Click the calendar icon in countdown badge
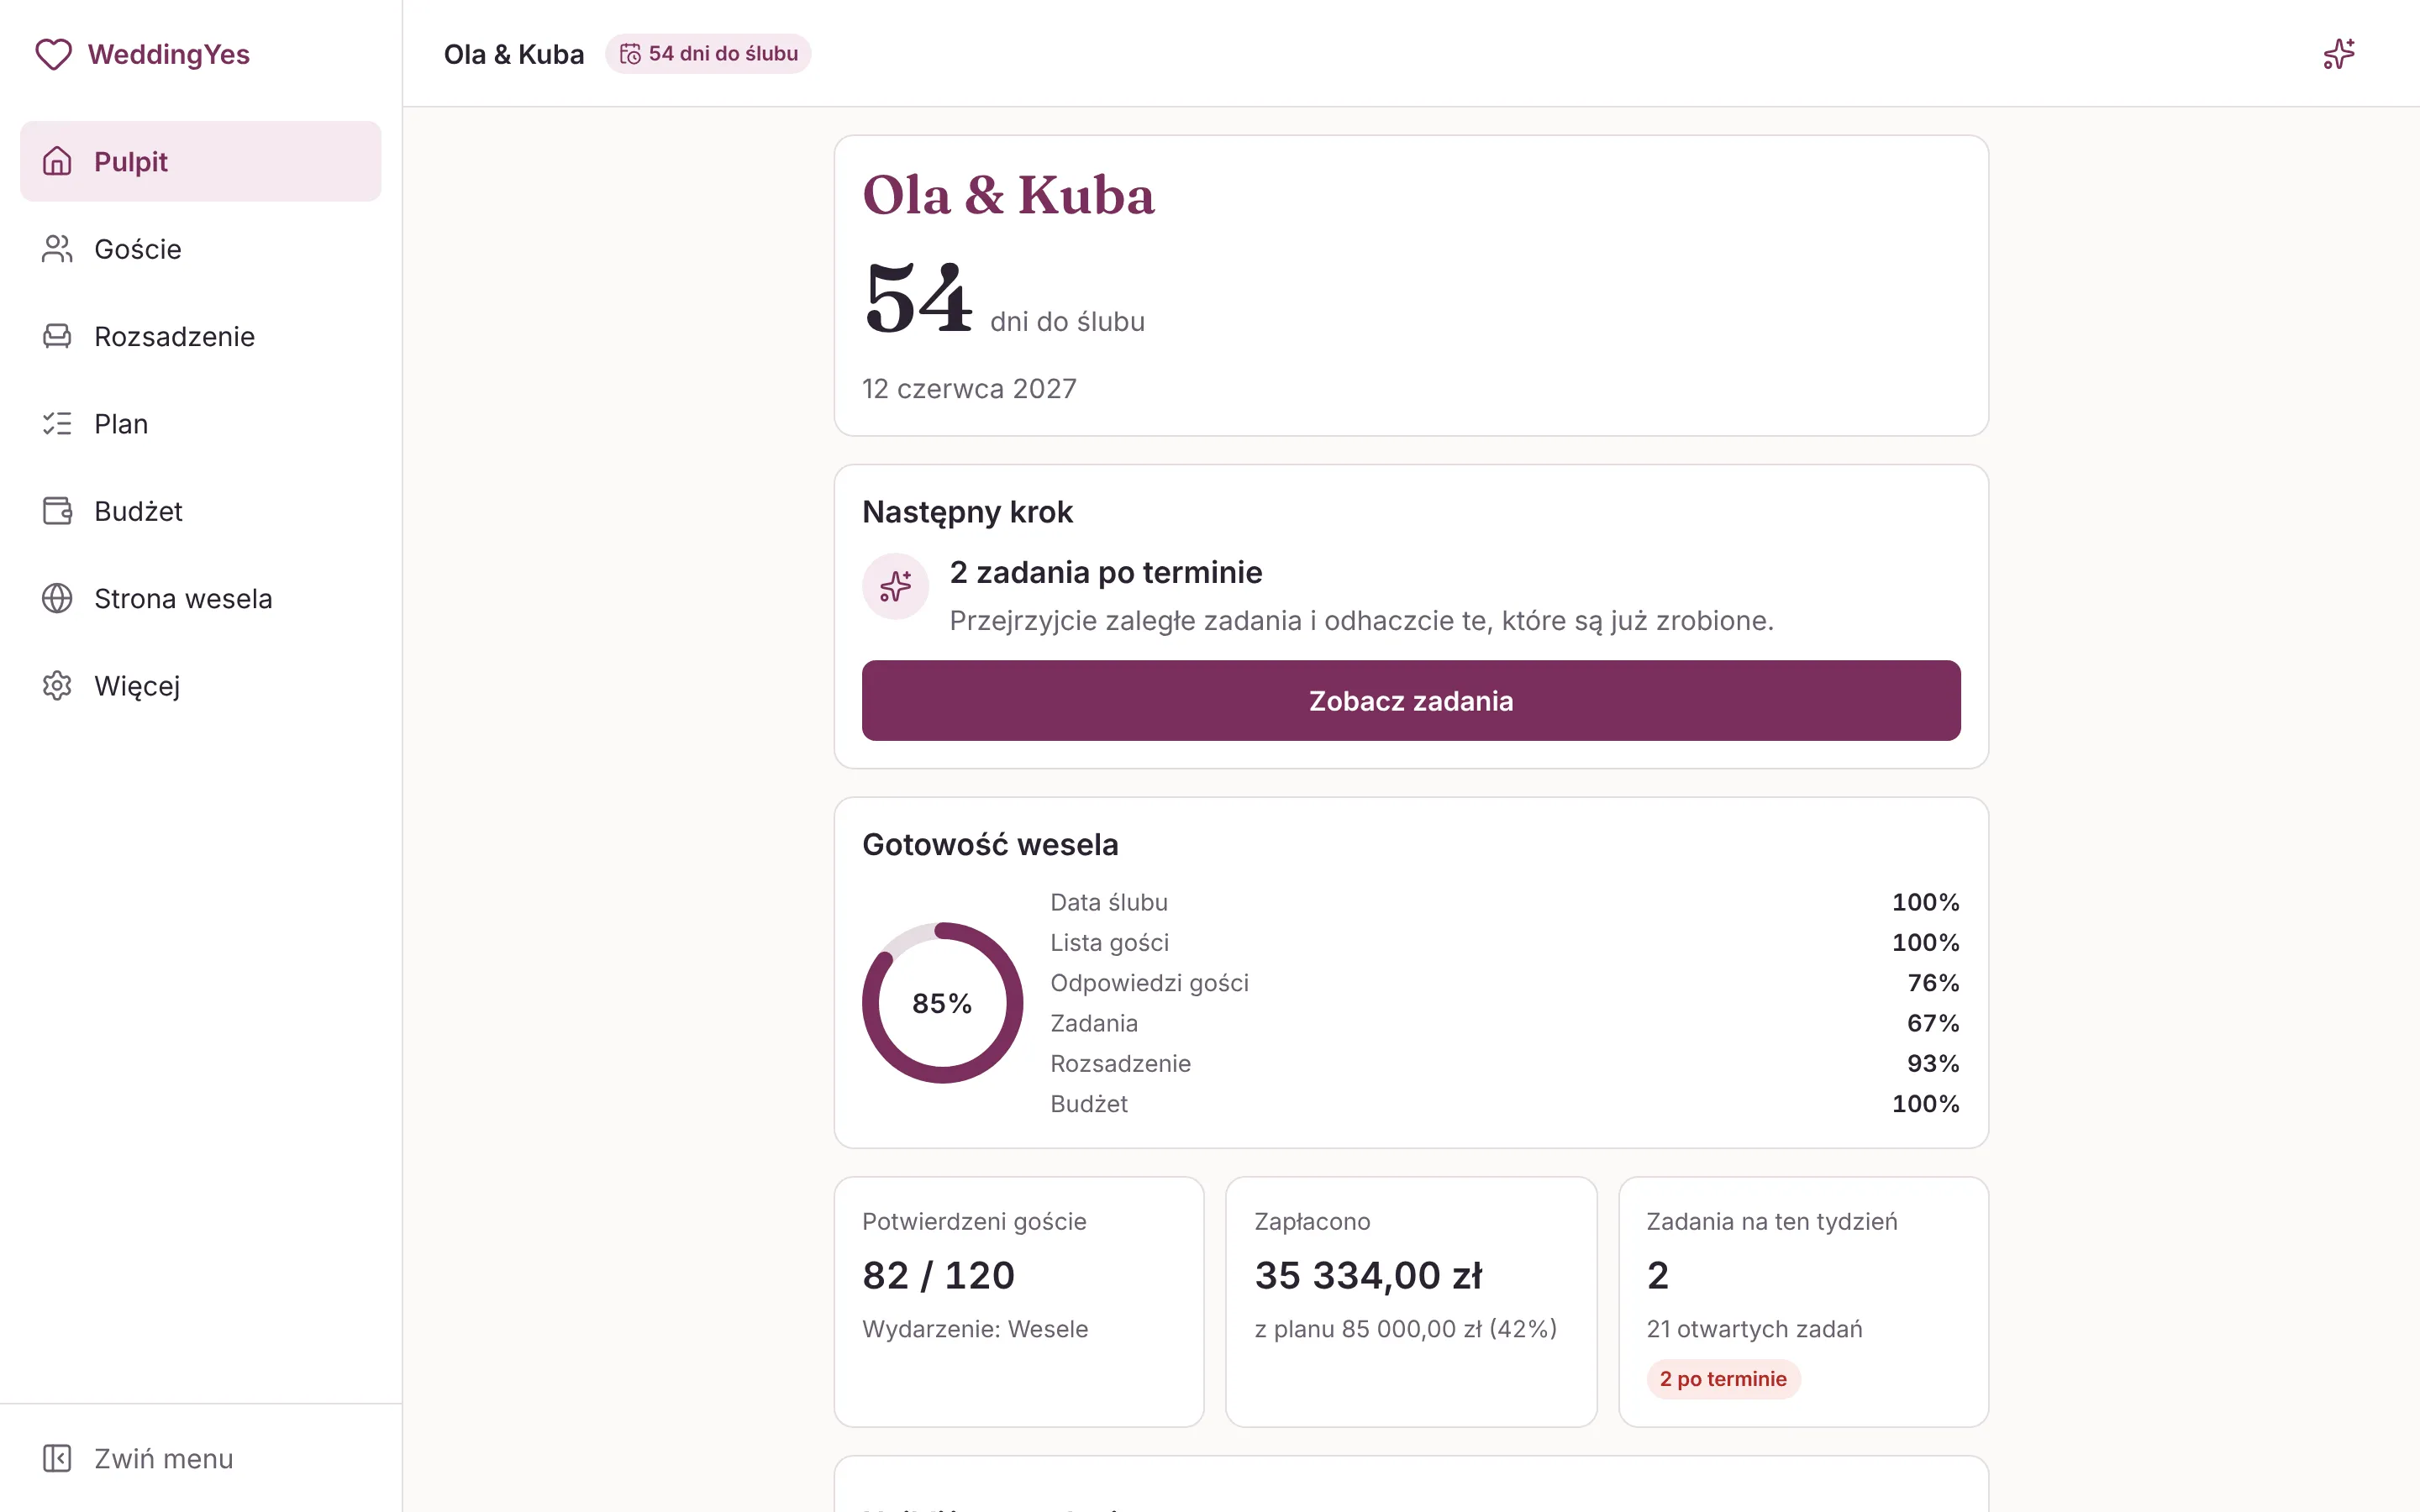Image resolution: width=2420 pixels, height=1512 pixels. click(630, 54)
